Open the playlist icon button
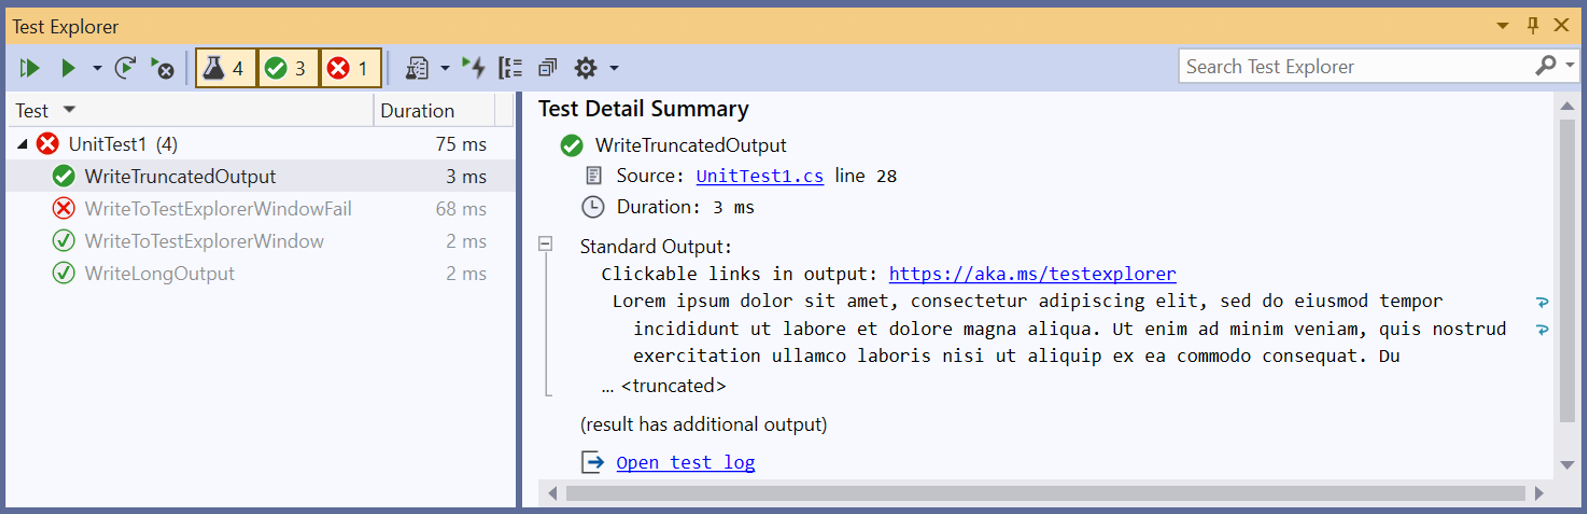Image resolution: width=1587 pixels, height=514 pixels. click(x=417, y=68)
